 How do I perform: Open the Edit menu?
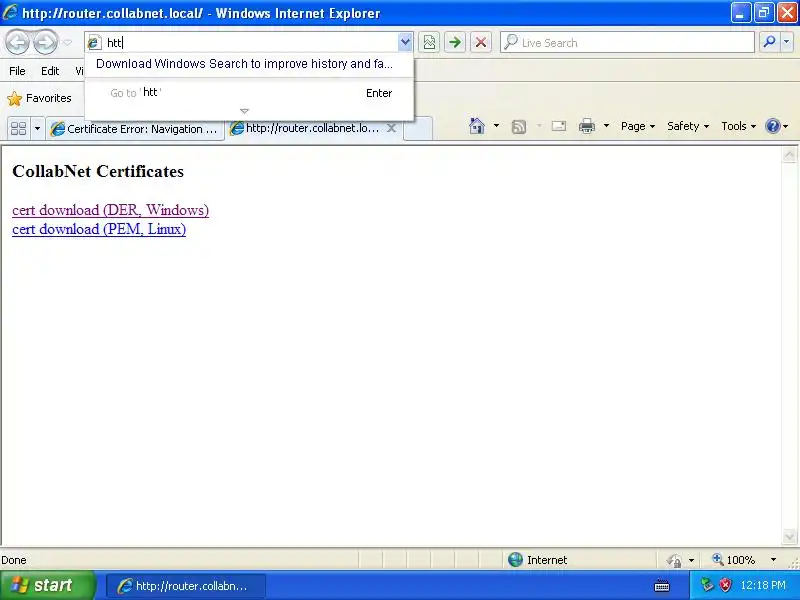point(50,71)
